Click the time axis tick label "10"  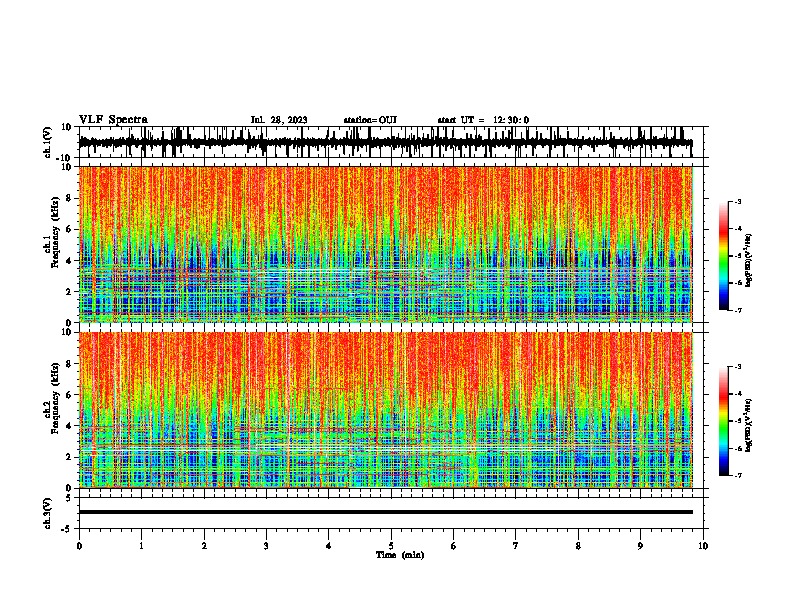(703, 546)
